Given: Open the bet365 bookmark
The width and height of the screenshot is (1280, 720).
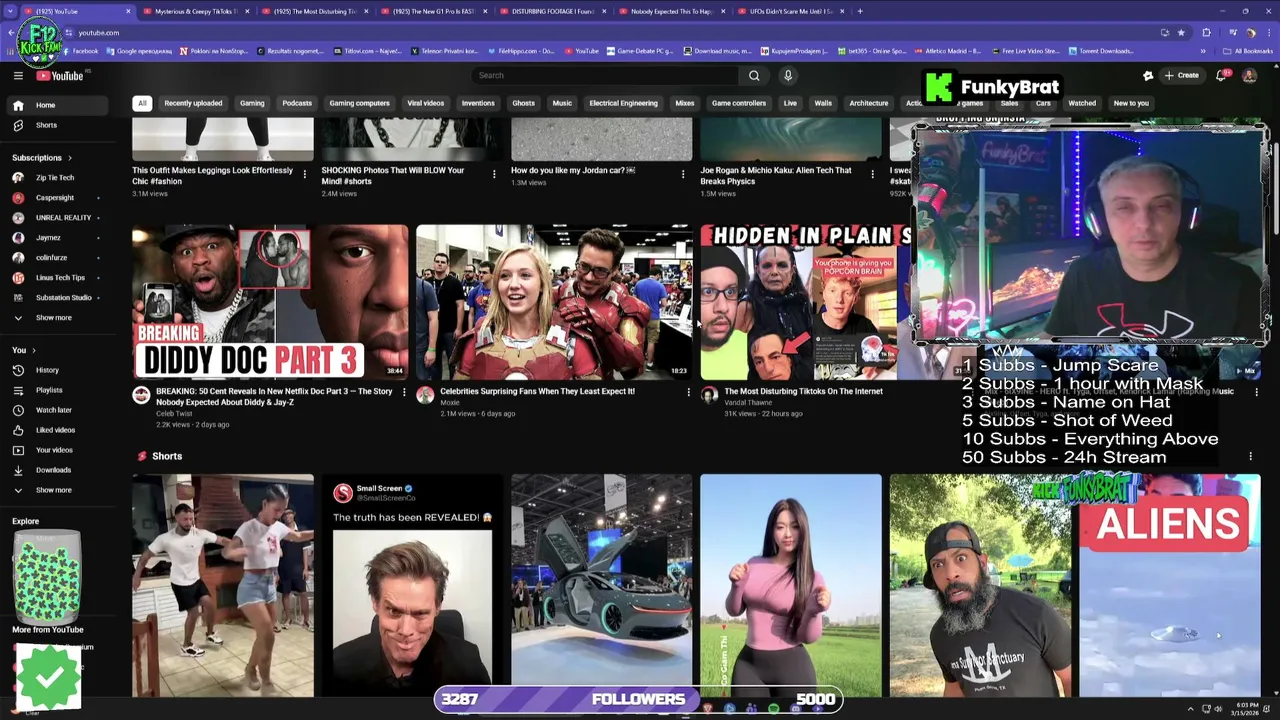Looking at the screenshot, I should (x=871, y=51).
